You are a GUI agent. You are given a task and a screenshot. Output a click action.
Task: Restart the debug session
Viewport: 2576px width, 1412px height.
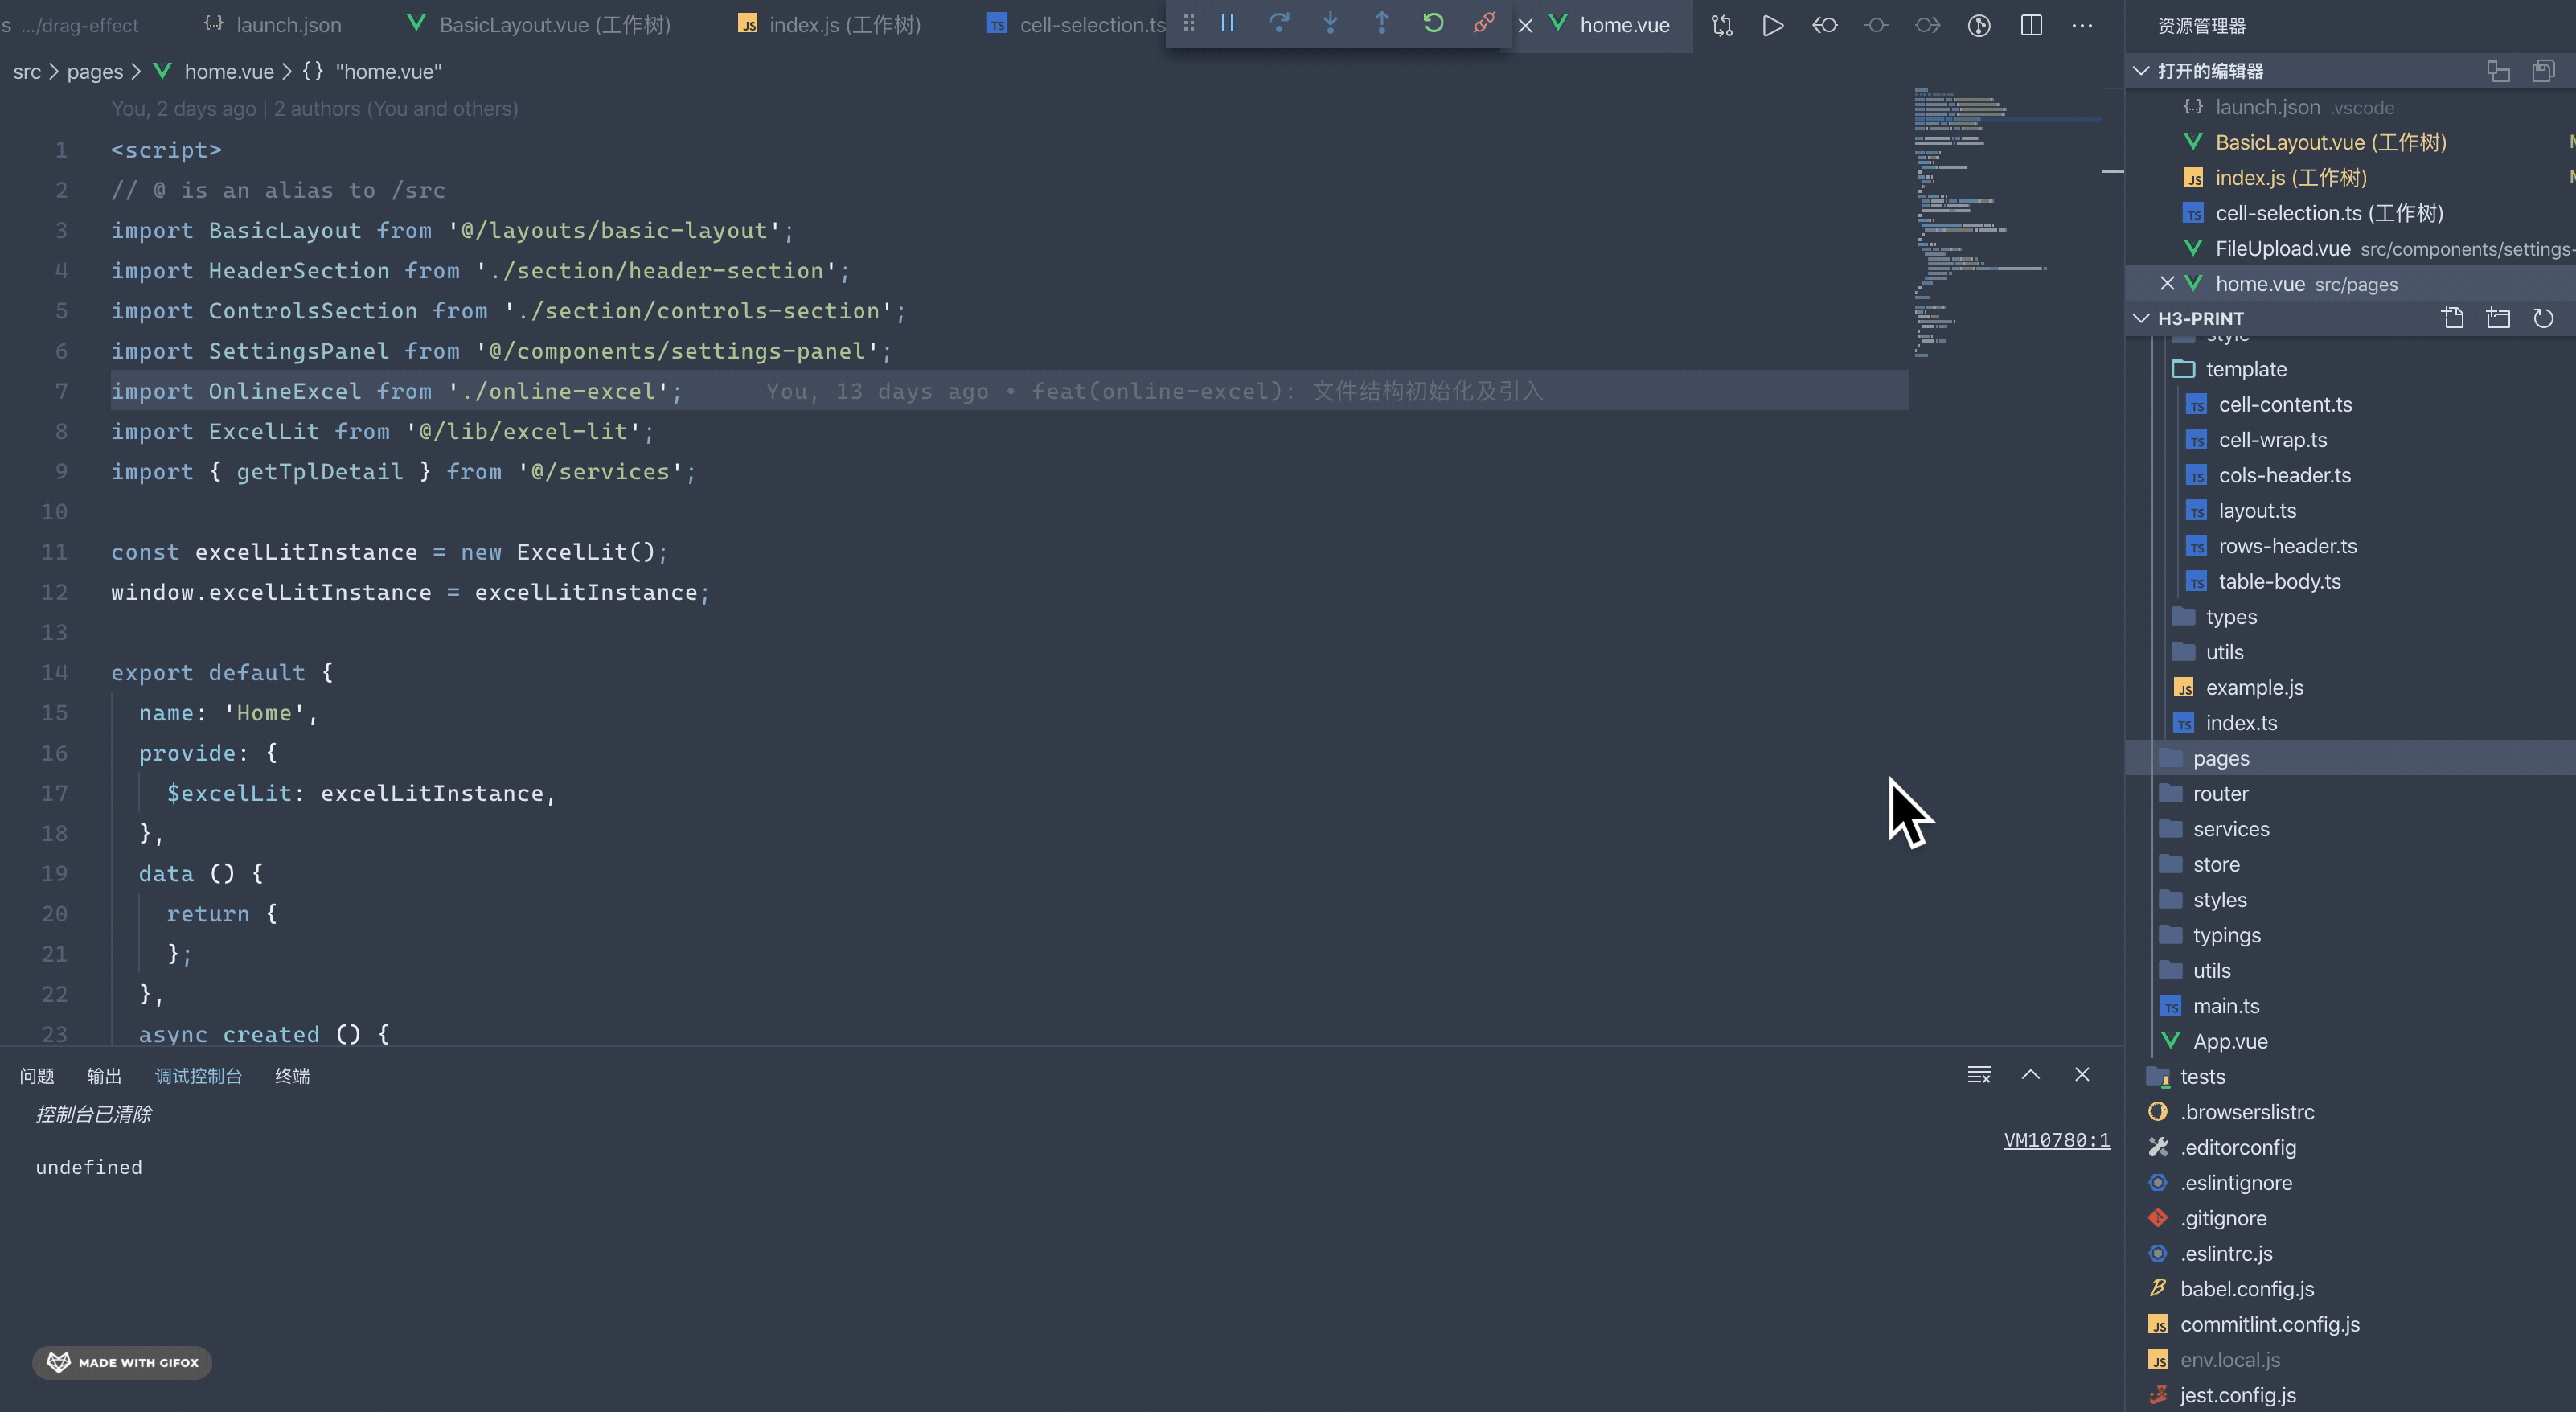(1433, 23)
